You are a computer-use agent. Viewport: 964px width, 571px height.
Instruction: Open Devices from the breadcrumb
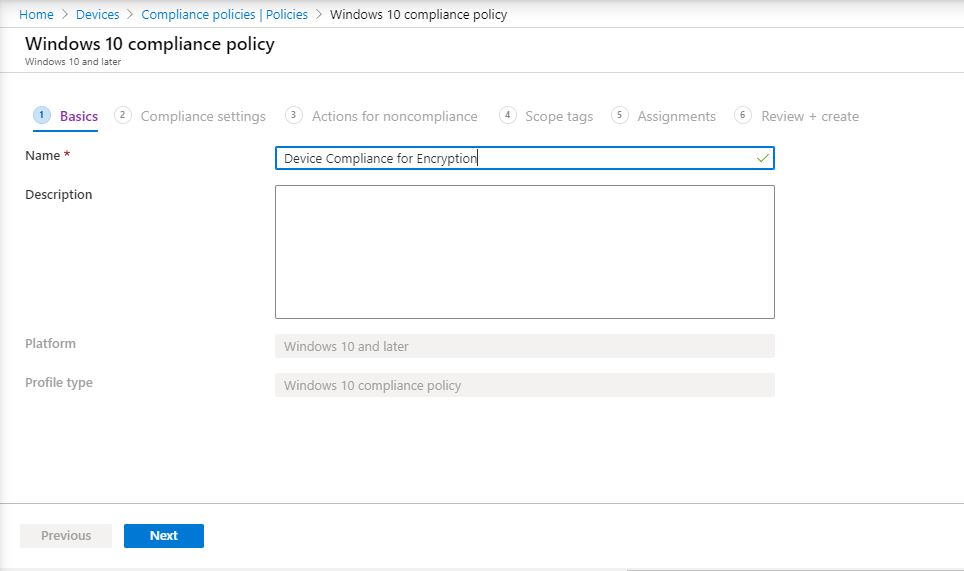pos(97,15)
